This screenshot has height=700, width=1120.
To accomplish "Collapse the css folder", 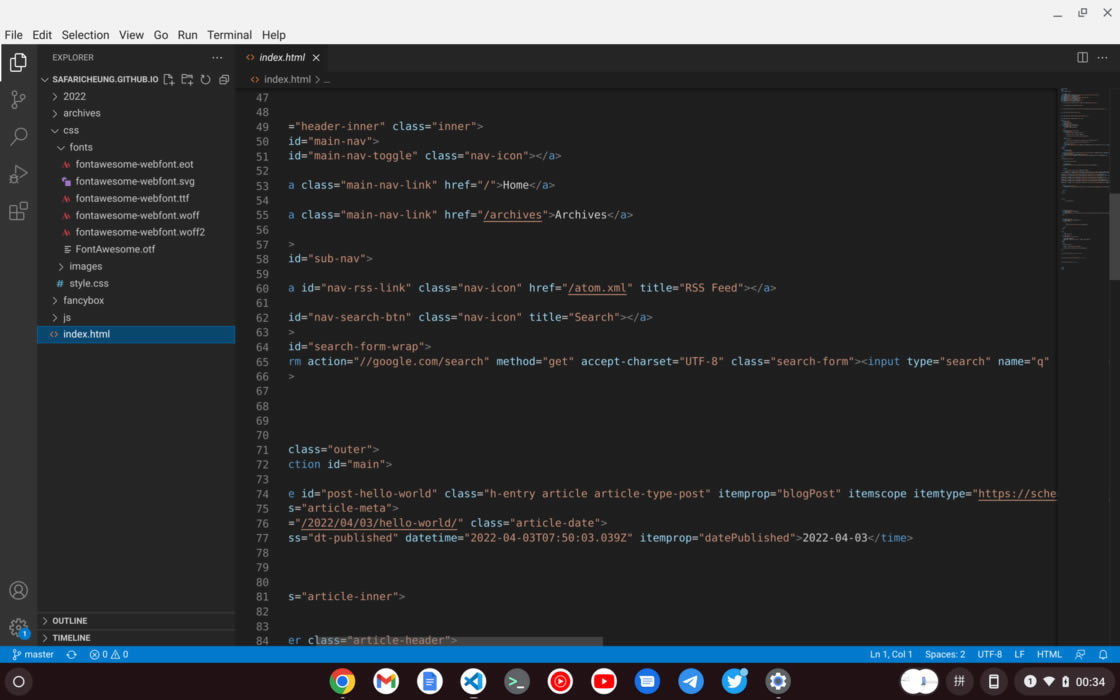I will coord(70,130).
